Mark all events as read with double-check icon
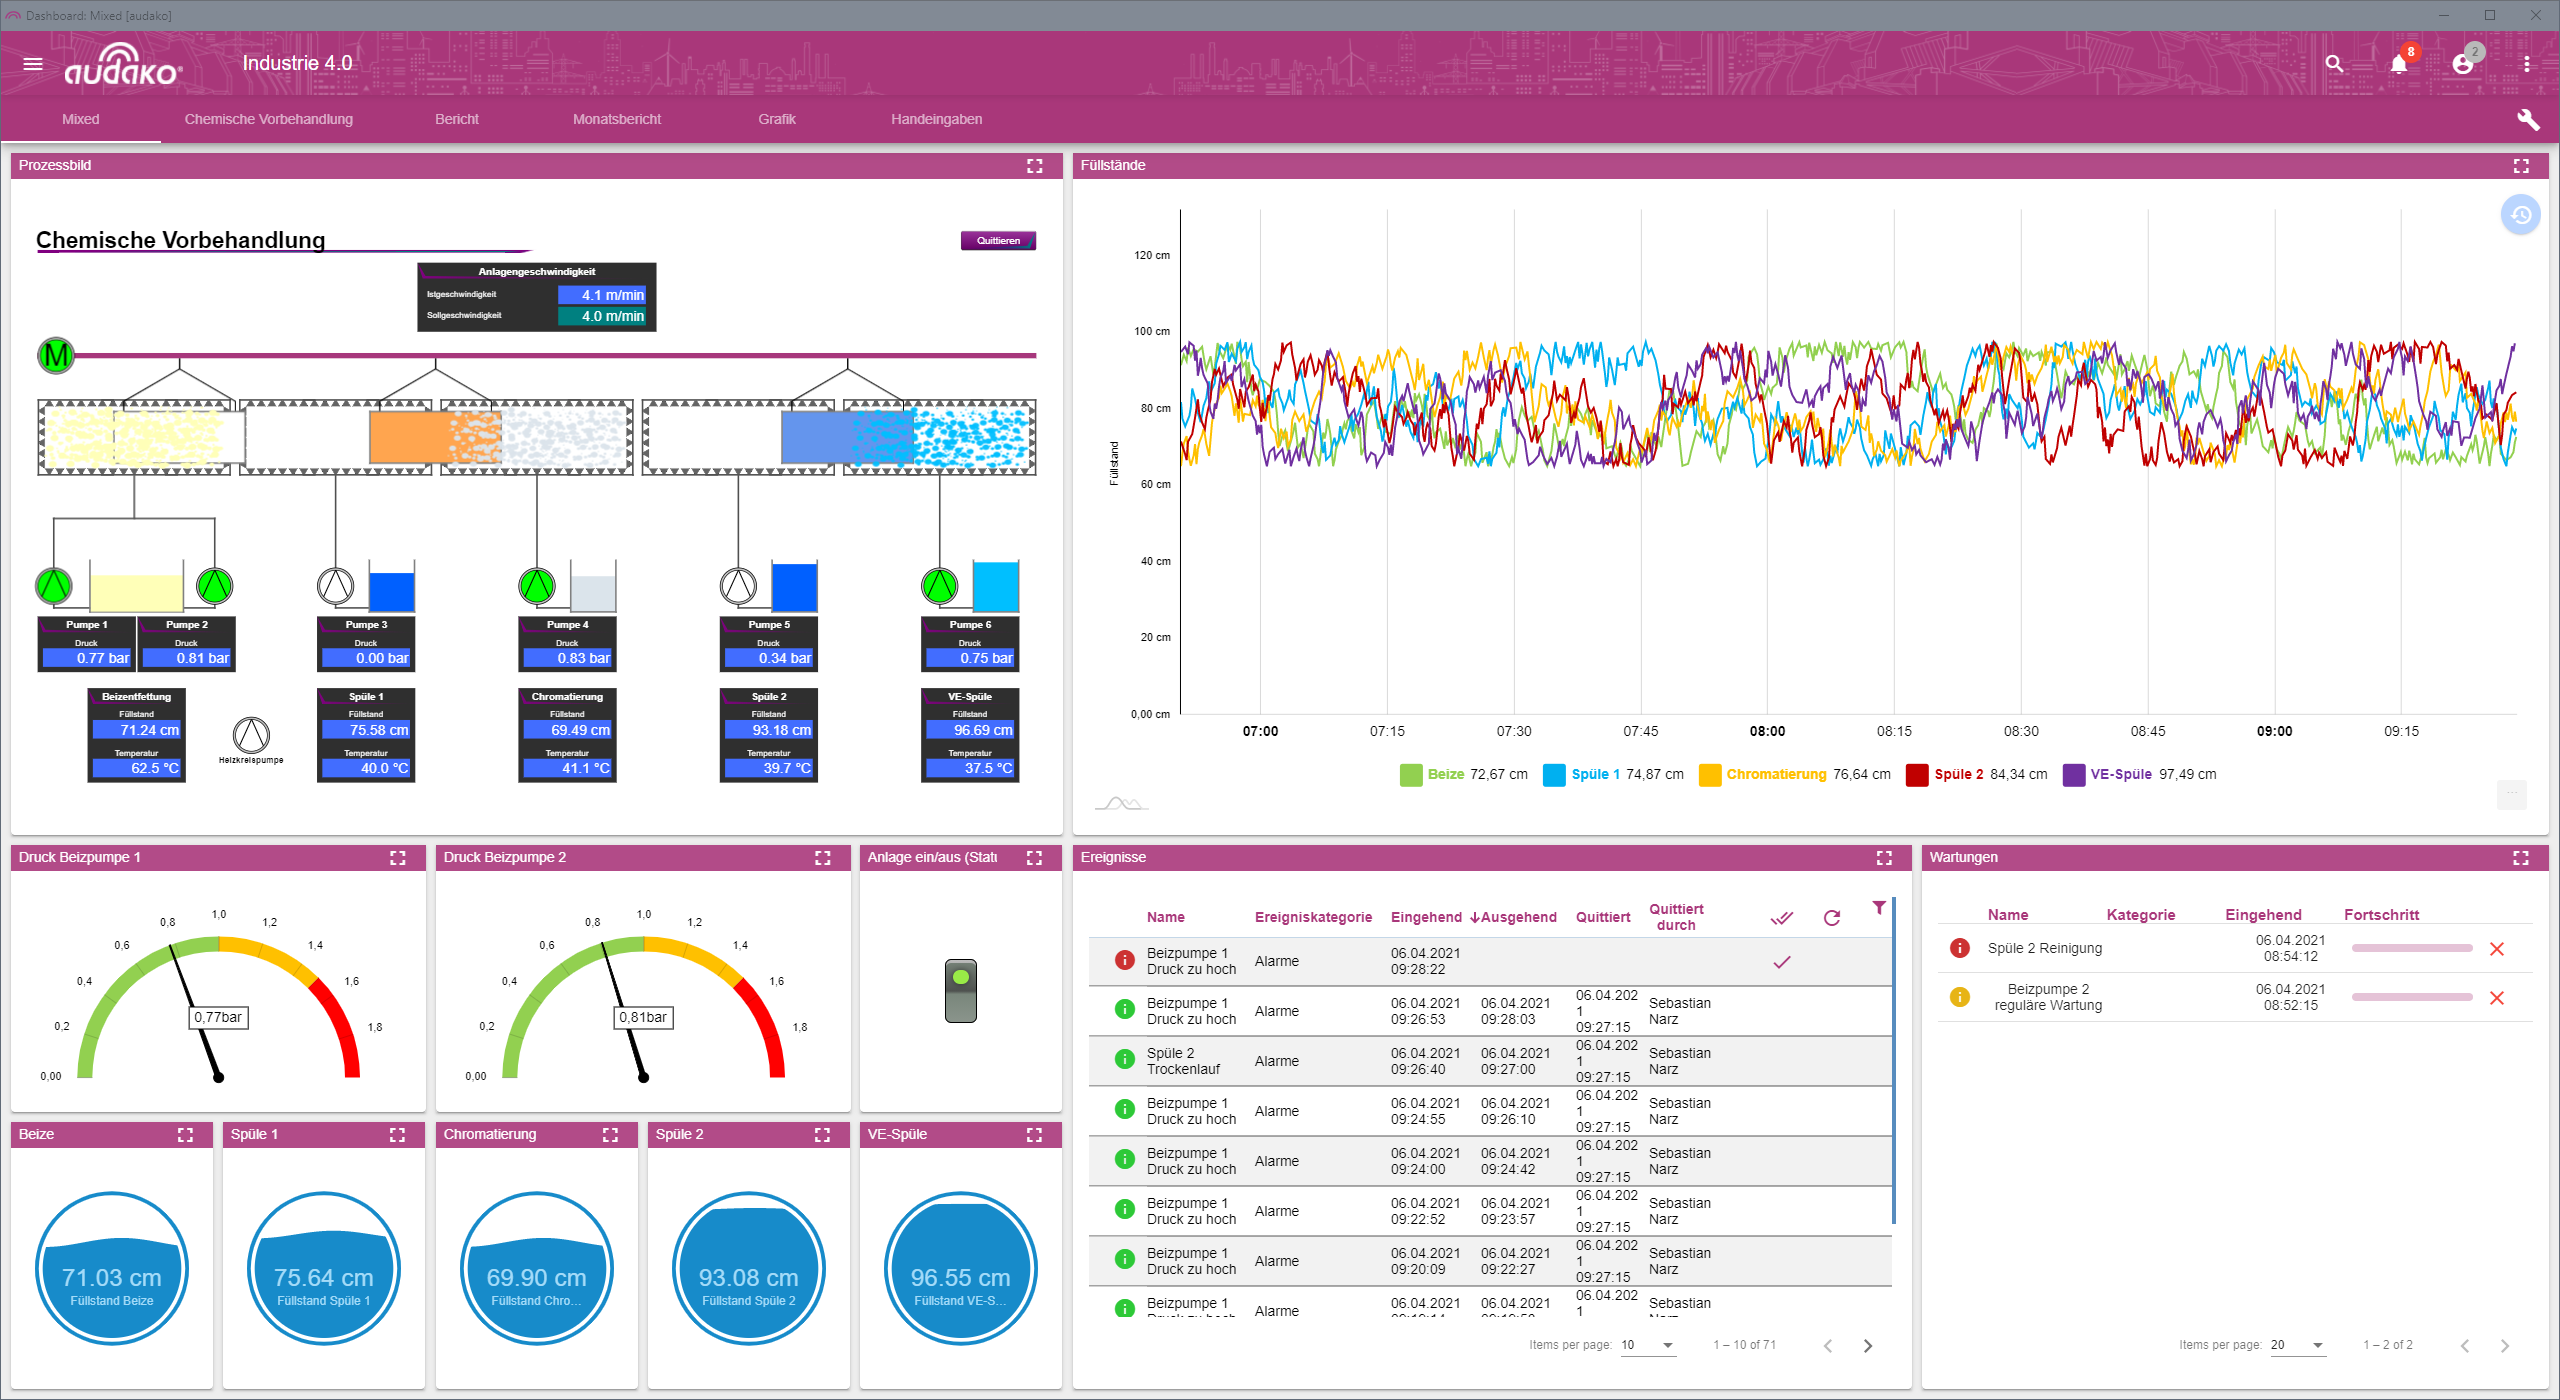The width and height of the screenshot is (2560, 1400). tap(1781, 917)
